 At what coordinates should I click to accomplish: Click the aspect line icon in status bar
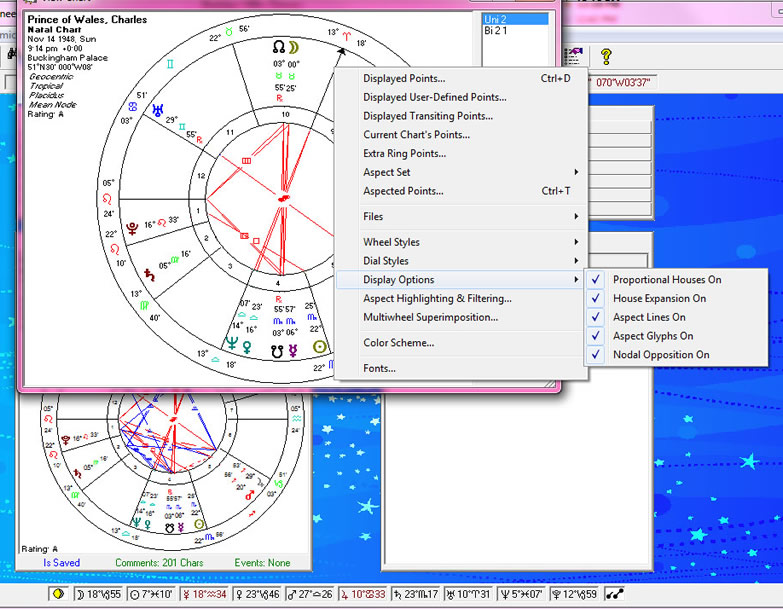[614, 594]
